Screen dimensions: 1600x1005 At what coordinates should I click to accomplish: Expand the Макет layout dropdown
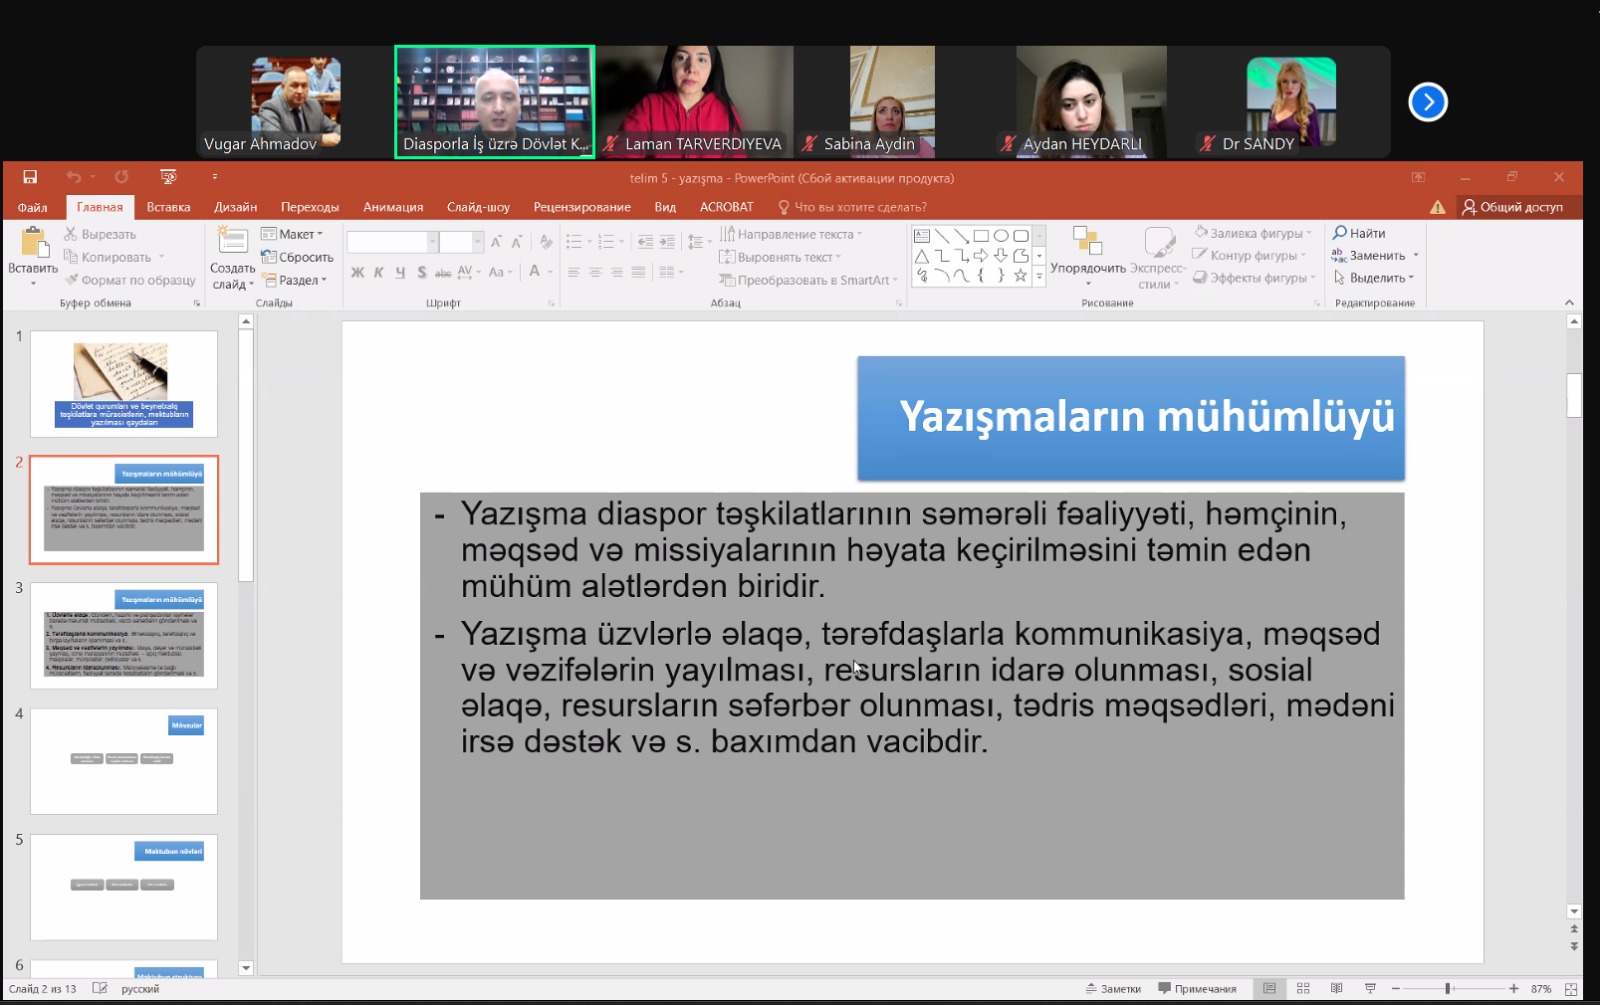[292, 234]
